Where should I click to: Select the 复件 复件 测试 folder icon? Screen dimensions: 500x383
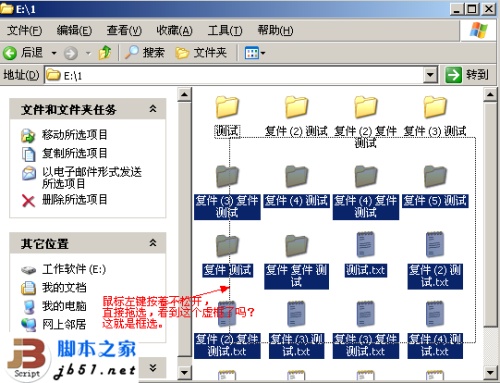[x=296, y=246]
